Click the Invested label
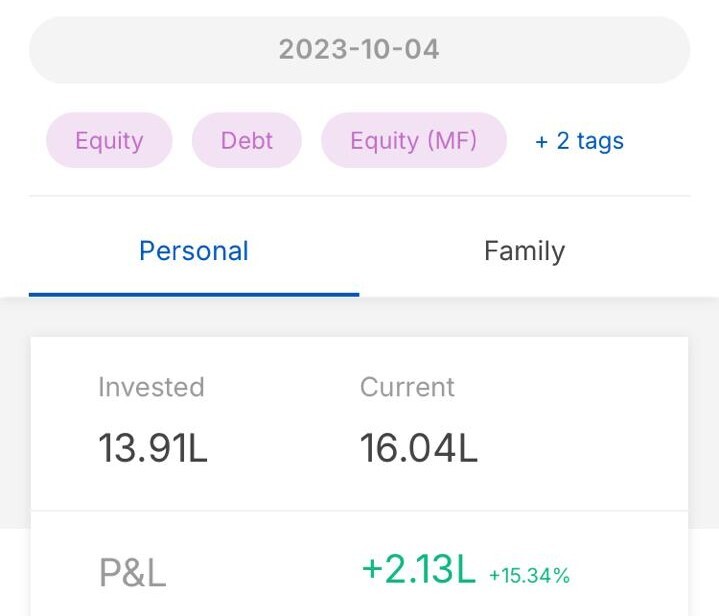 (151, 387)
